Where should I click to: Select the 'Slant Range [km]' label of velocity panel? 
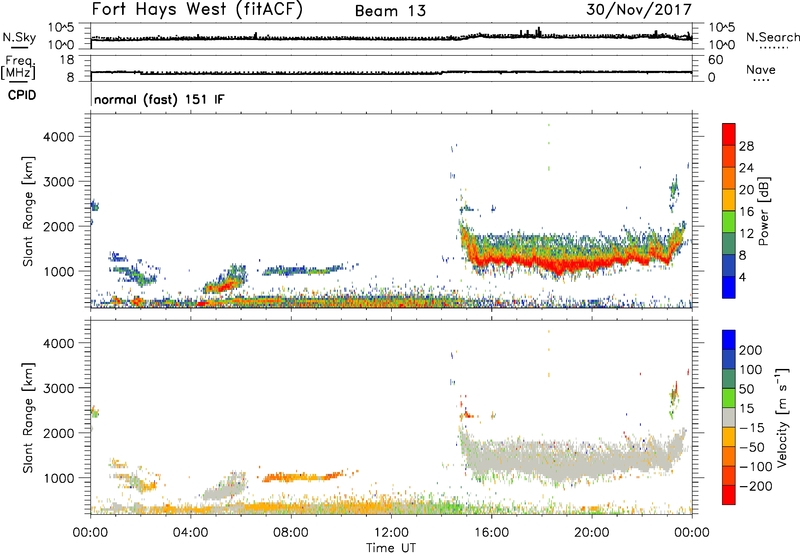(28, 418)
